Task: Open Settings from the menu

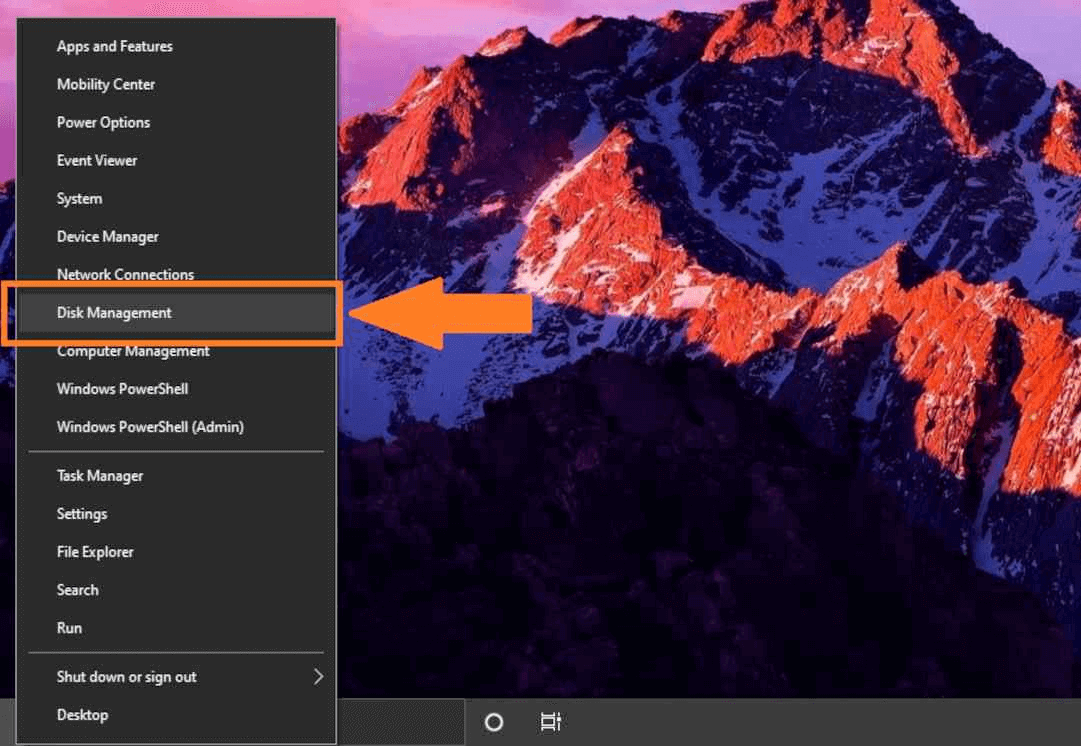Action: [x=81, y=513]
